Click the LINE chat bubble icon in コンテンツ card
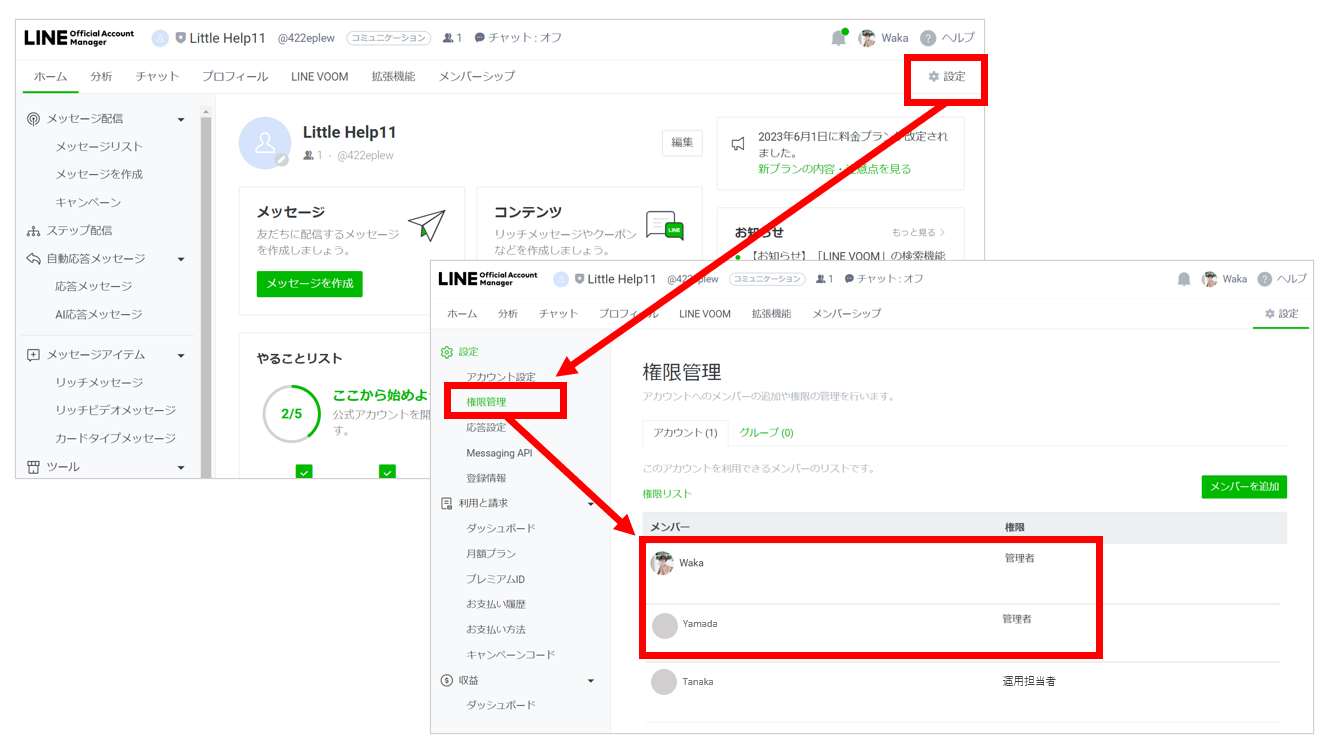The width and height of the screenshot is (1324, 747). [664, 226]
